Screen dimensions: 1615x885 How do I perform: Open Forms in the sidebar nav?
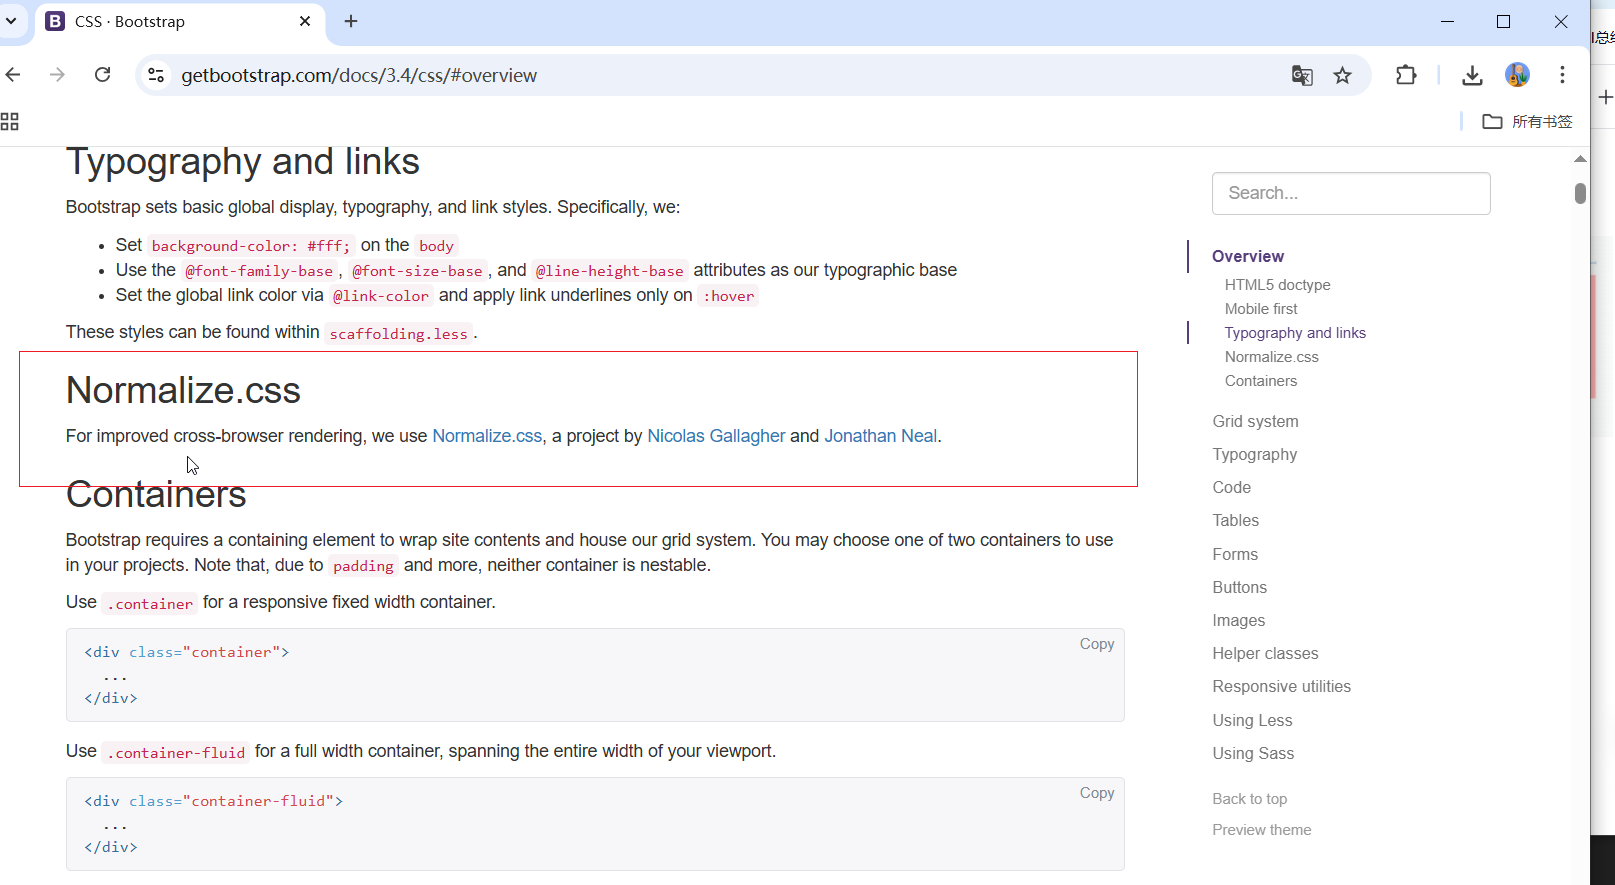pos(1236,555)
